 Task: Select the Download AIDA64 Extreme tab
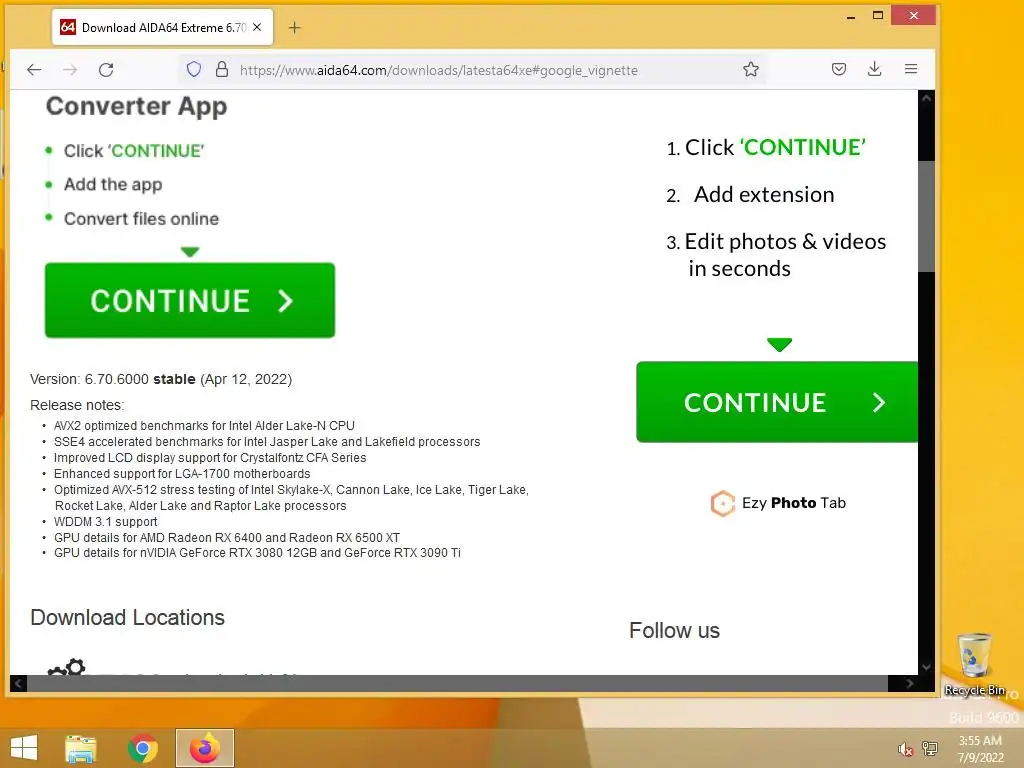click(x=162, y=27)
